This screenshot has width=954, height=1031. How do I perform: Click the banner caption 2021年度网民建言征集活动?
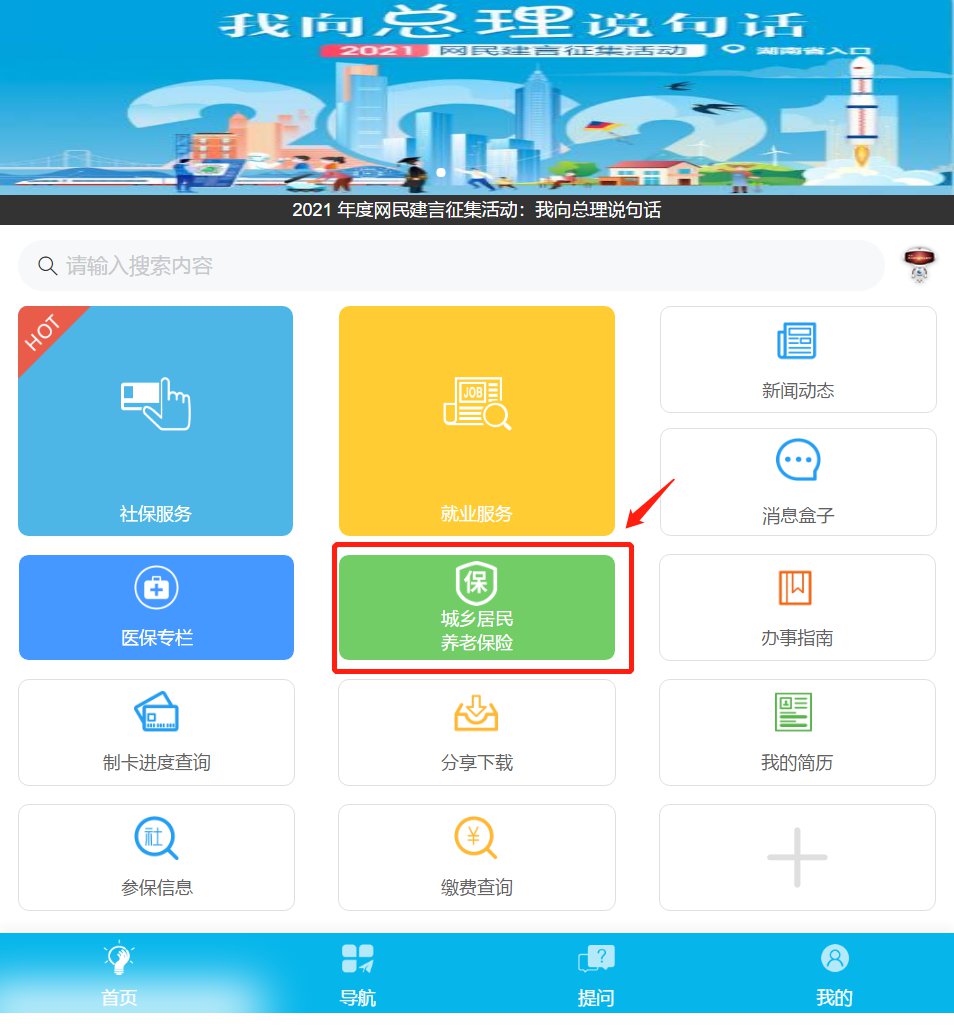[x=477, y=210]
